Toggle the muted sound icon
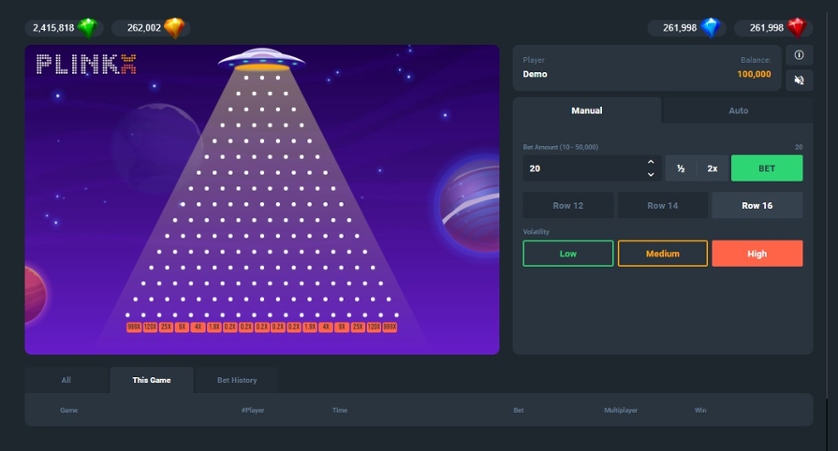 point(799,80)
